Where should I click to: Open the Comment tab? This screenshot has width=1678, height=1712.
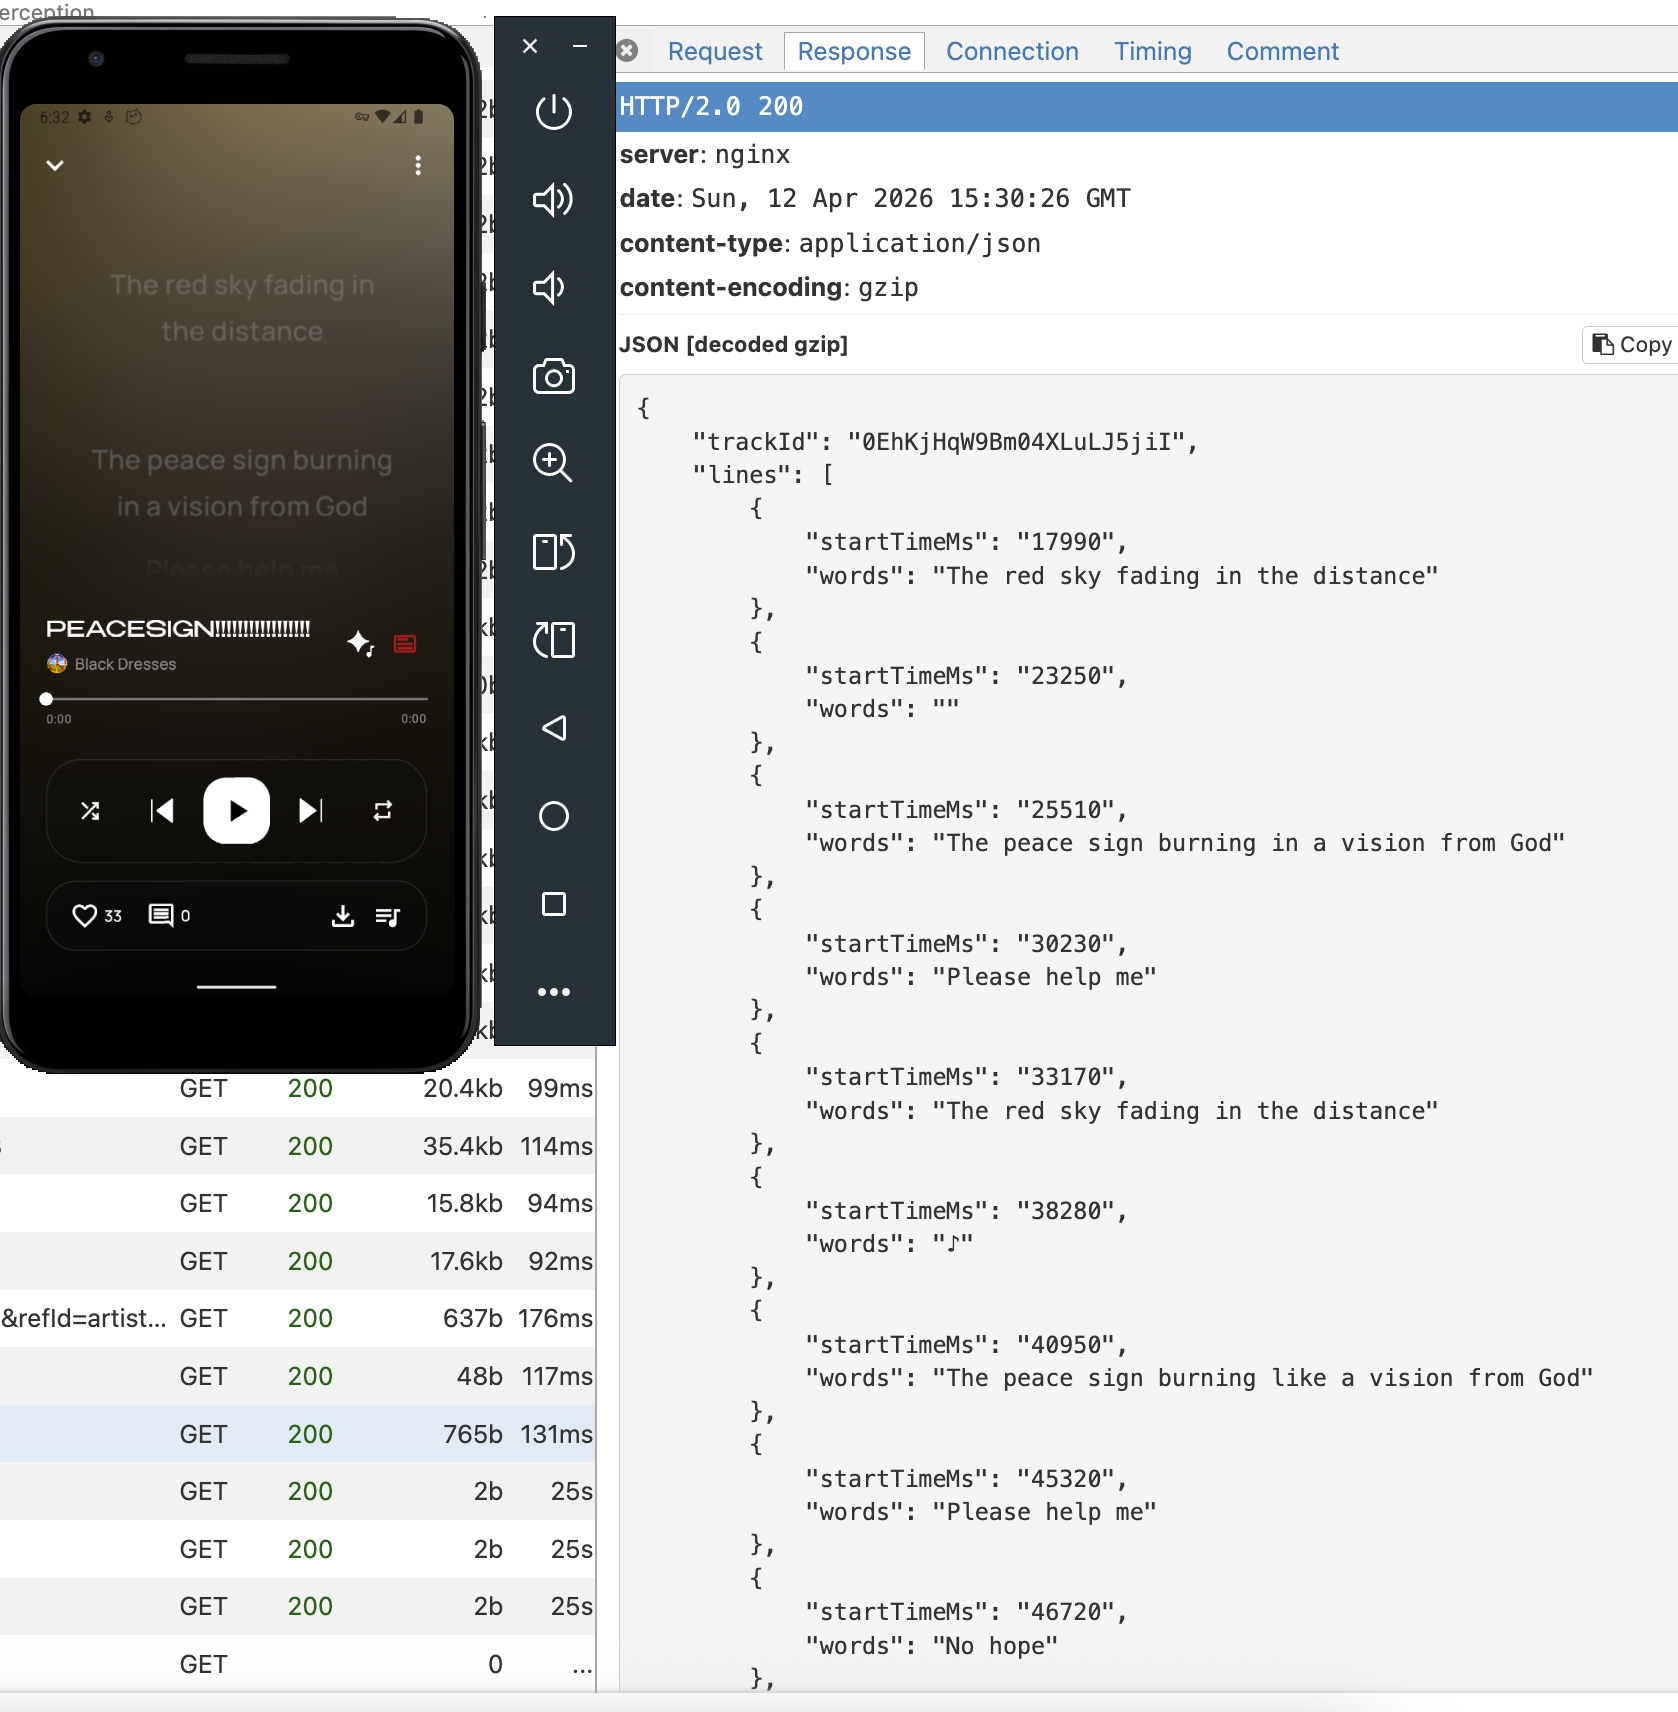coord(1282,51)
